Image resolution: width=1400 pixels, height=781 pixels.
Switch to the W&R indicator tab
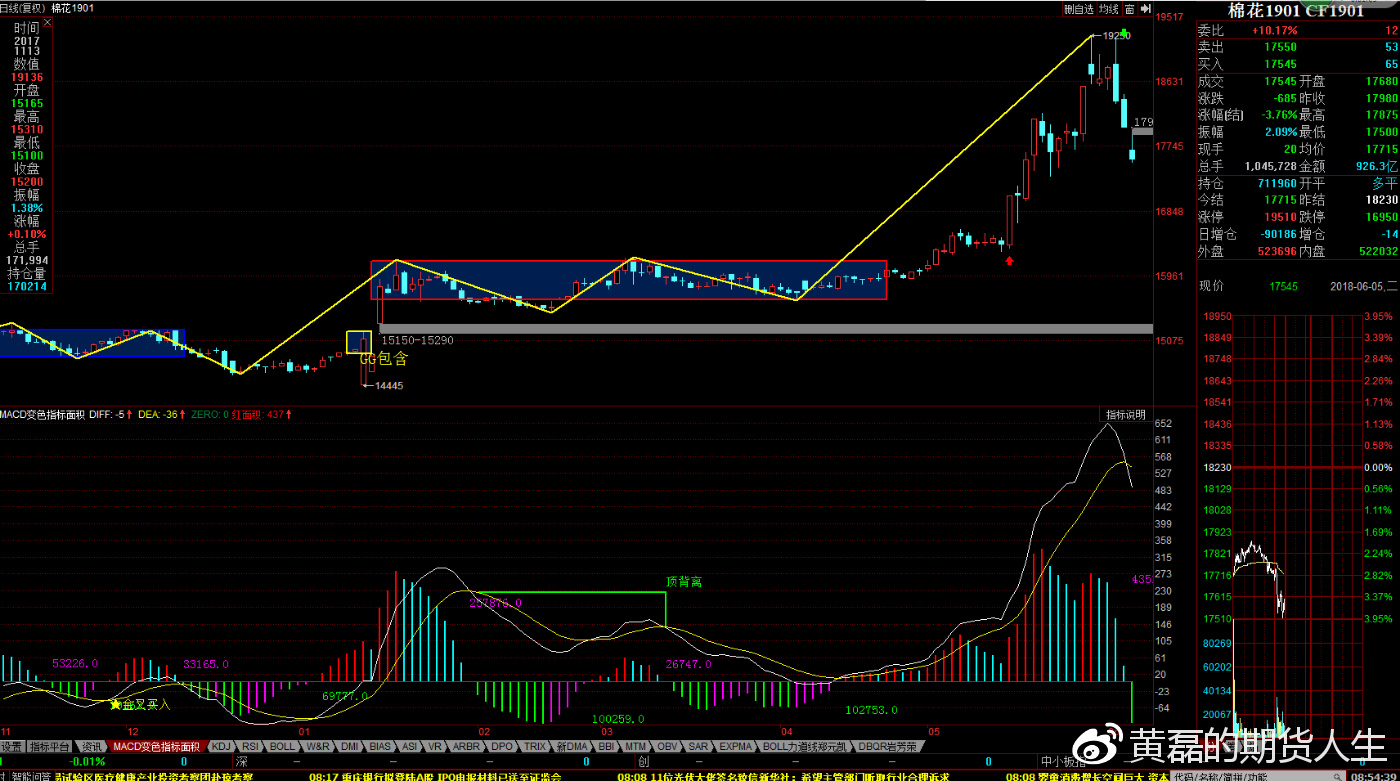click(318, 747)
